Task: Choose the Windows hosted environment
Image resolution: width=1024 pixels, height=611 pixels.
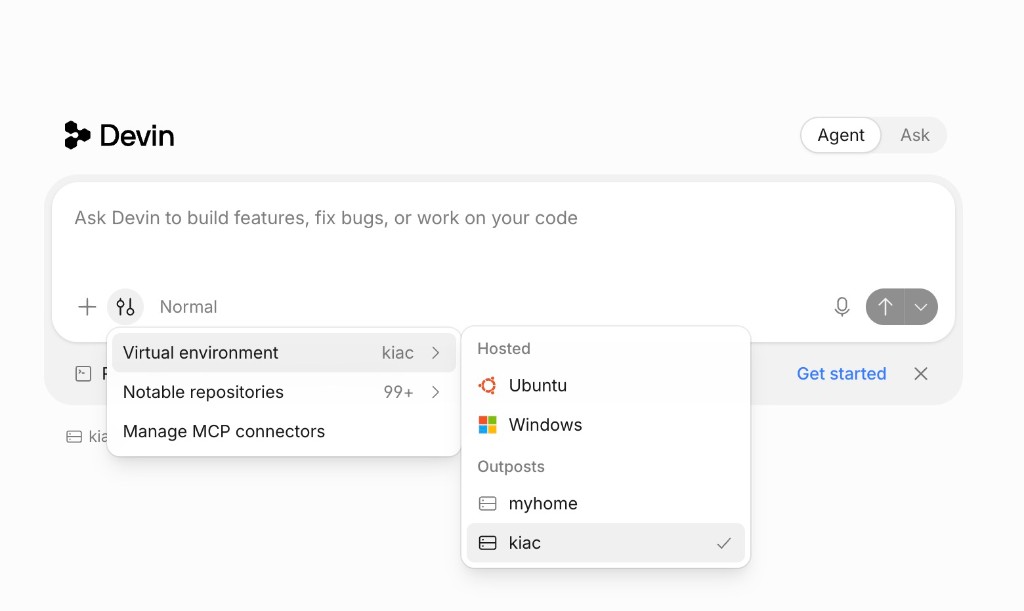Action: tap(605, 424)
